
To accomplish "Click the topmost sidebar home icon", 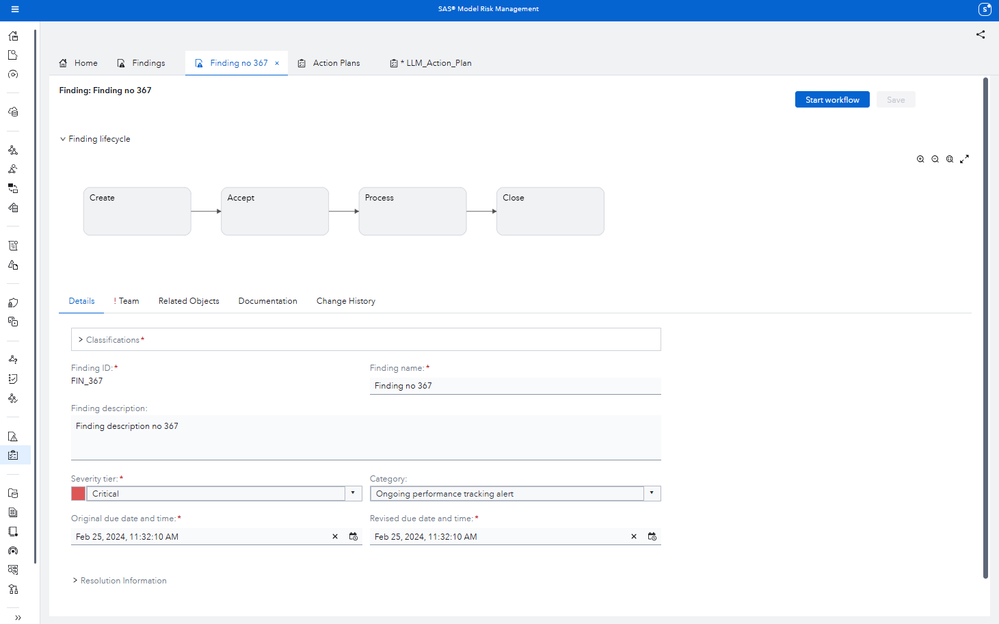I will pos(13,36).
